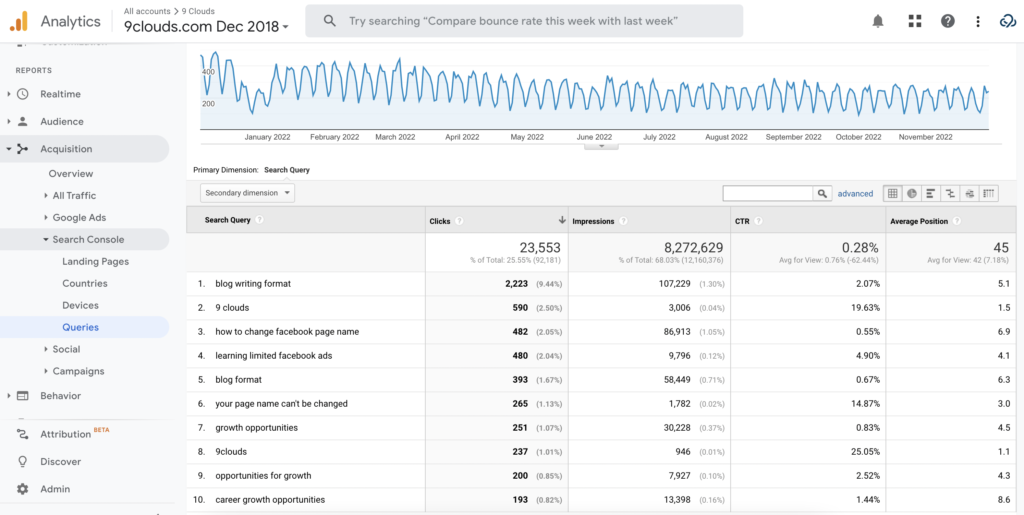Collapse Search Console submenu
This screenshot has height=515, width=1024.
point(46,240)
